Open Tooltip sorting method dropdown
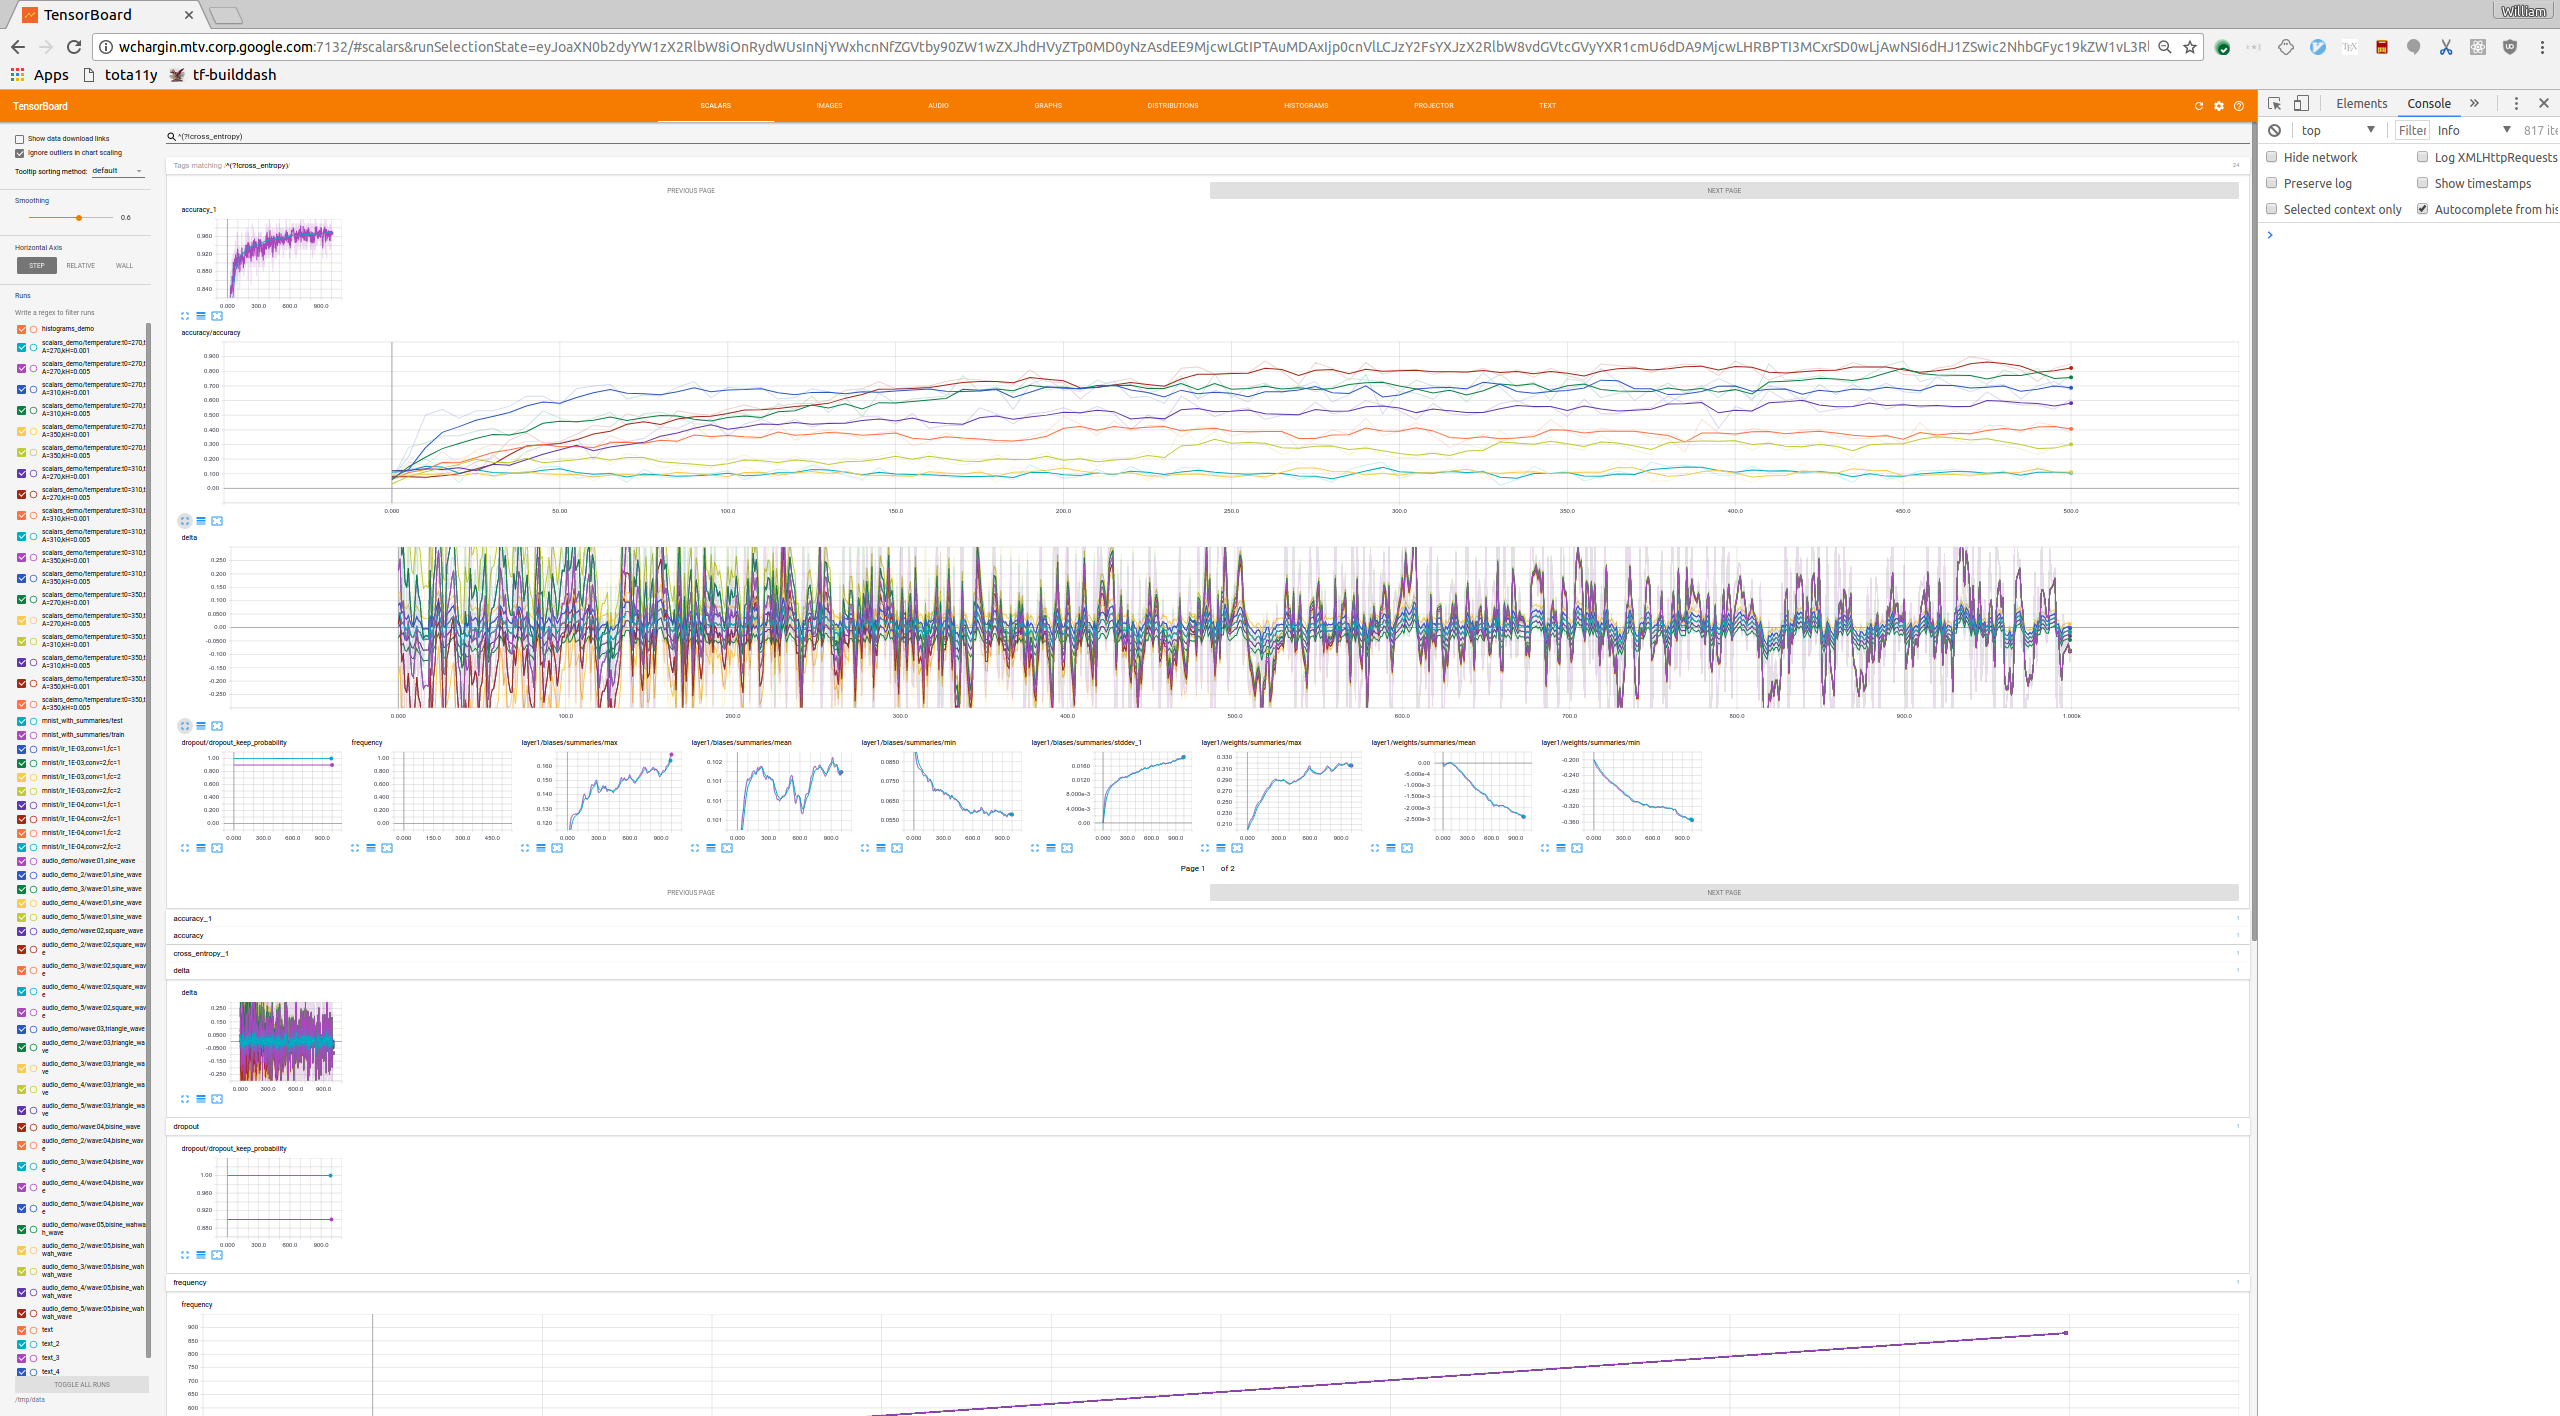 pos(118,171)
